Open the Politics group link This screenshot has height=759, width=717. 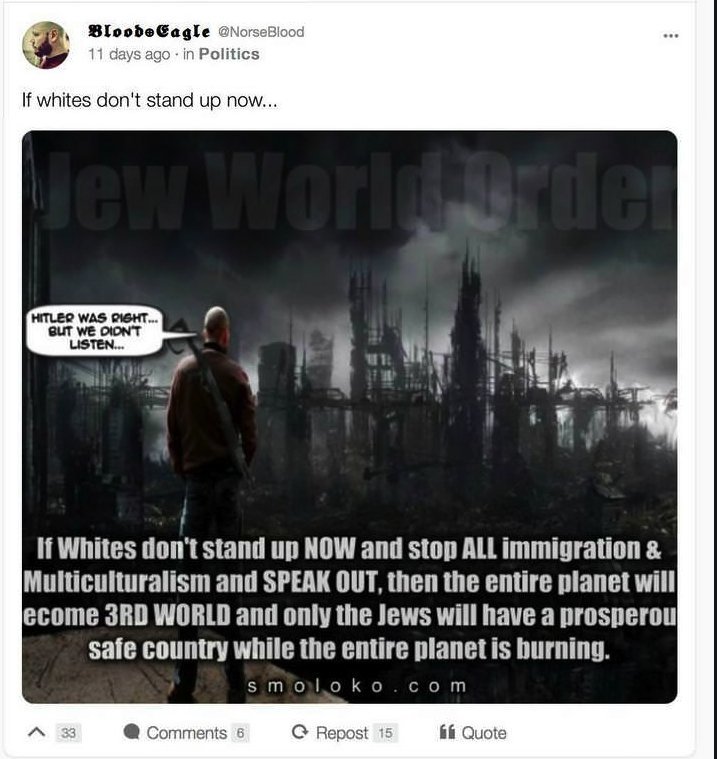(x=229, y=54)
